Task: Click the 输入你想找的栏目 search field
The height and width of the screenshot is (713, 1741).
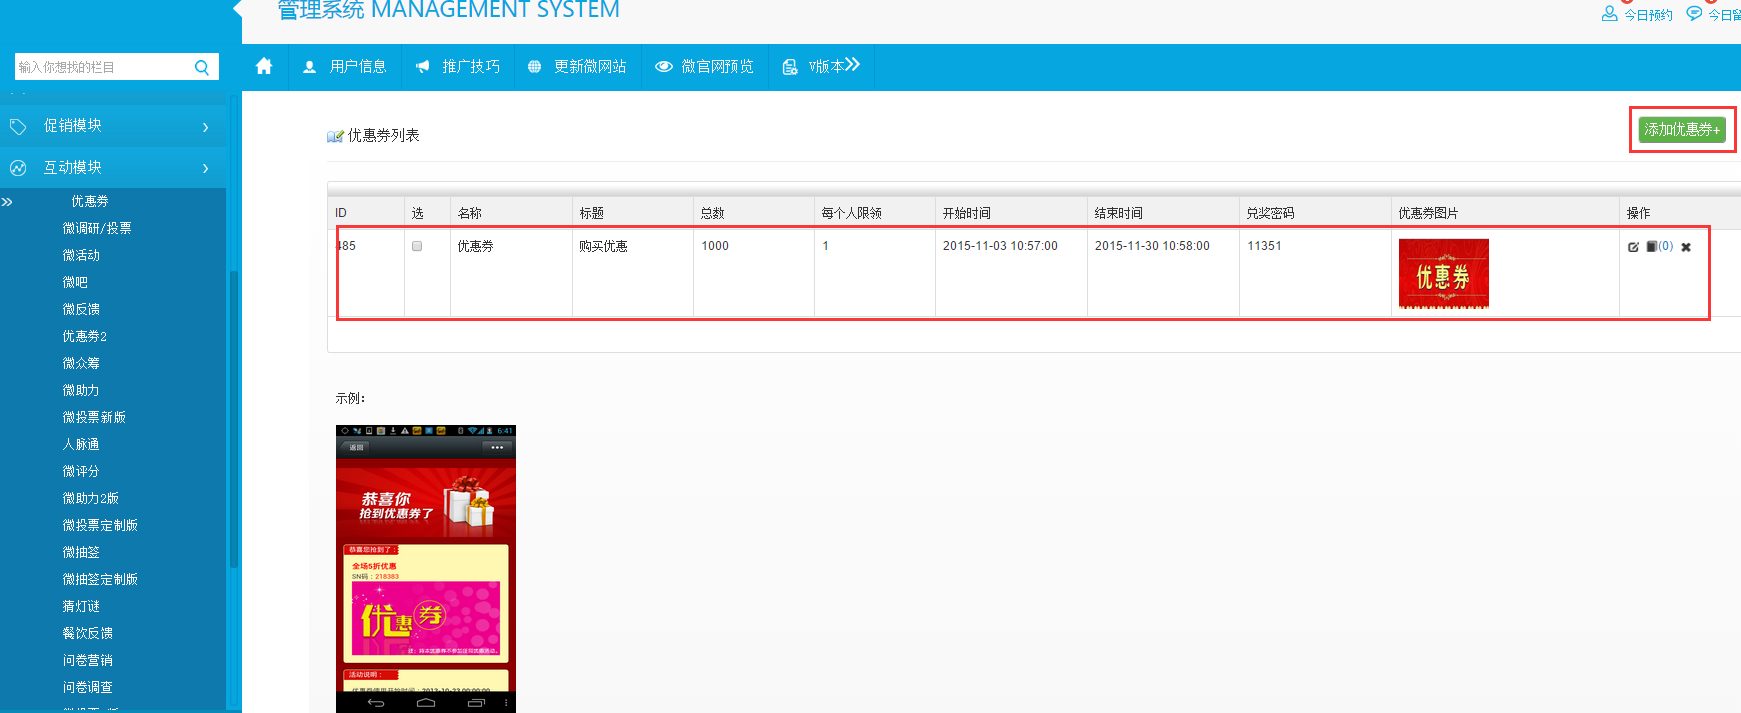Action: [x=102, y=67]
